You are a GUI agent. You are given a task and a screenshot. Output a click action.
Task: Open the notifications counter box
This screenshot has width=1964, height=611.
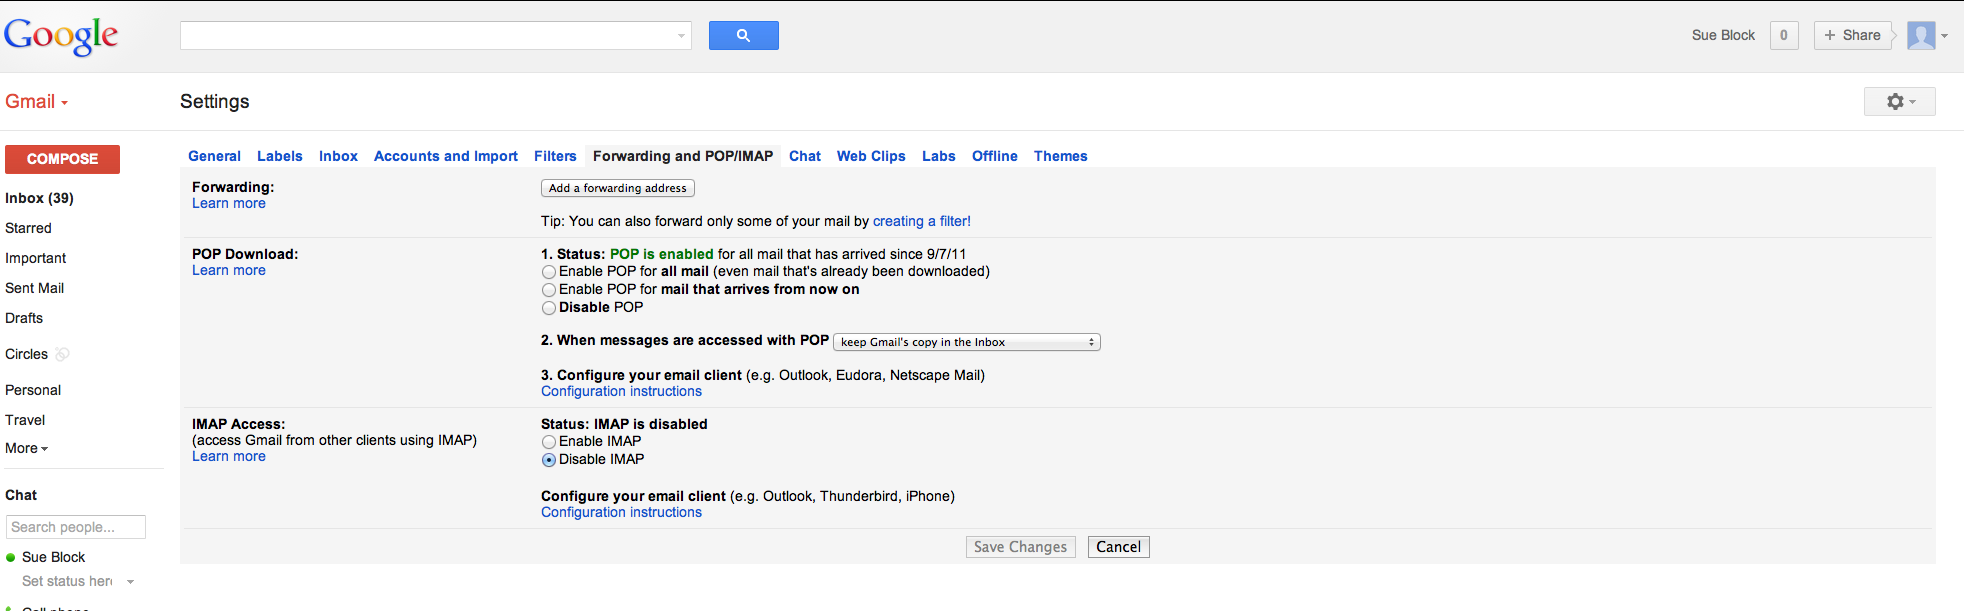(x=1783, y=36)
